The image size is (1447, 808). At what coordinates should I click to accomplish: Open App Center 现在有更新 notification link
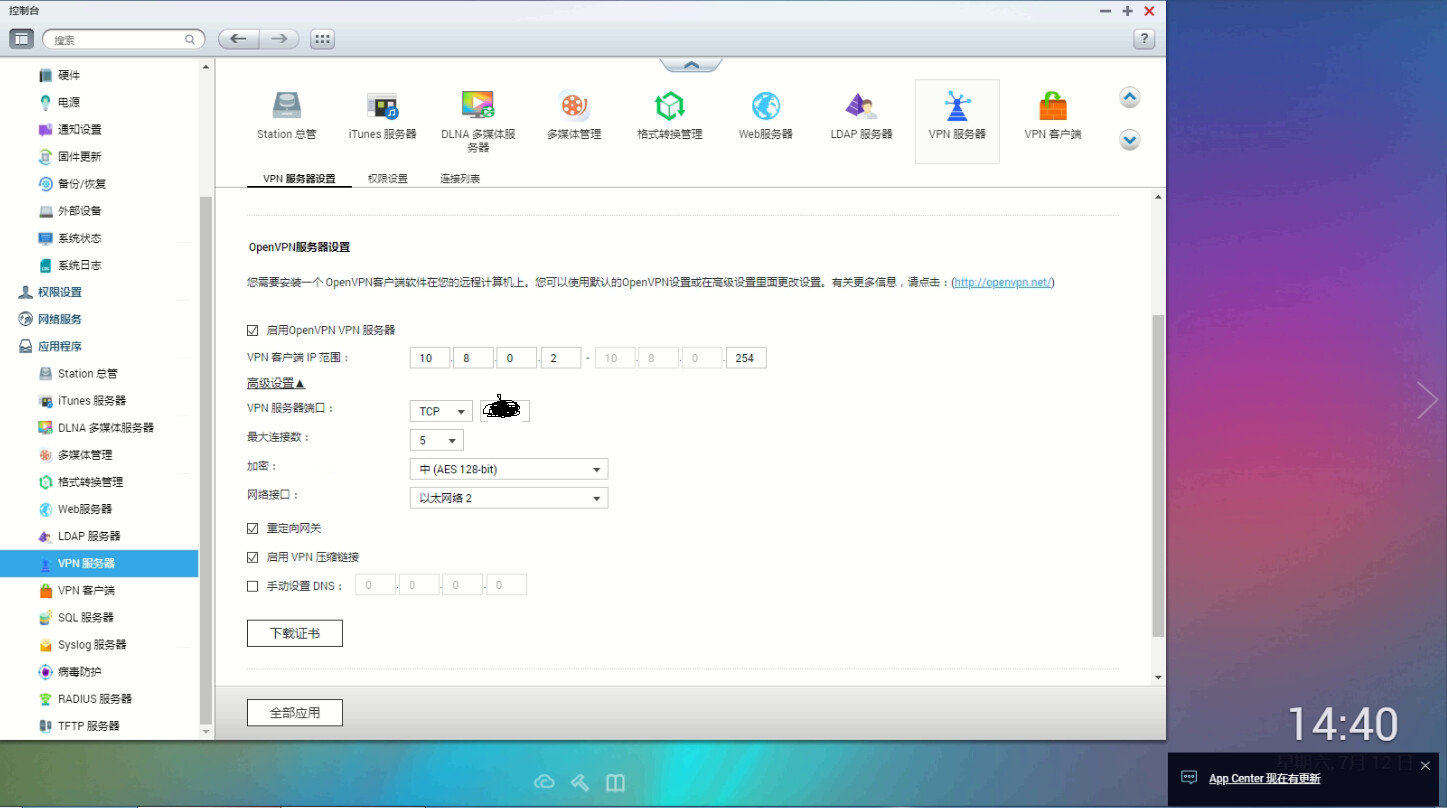1265,778
